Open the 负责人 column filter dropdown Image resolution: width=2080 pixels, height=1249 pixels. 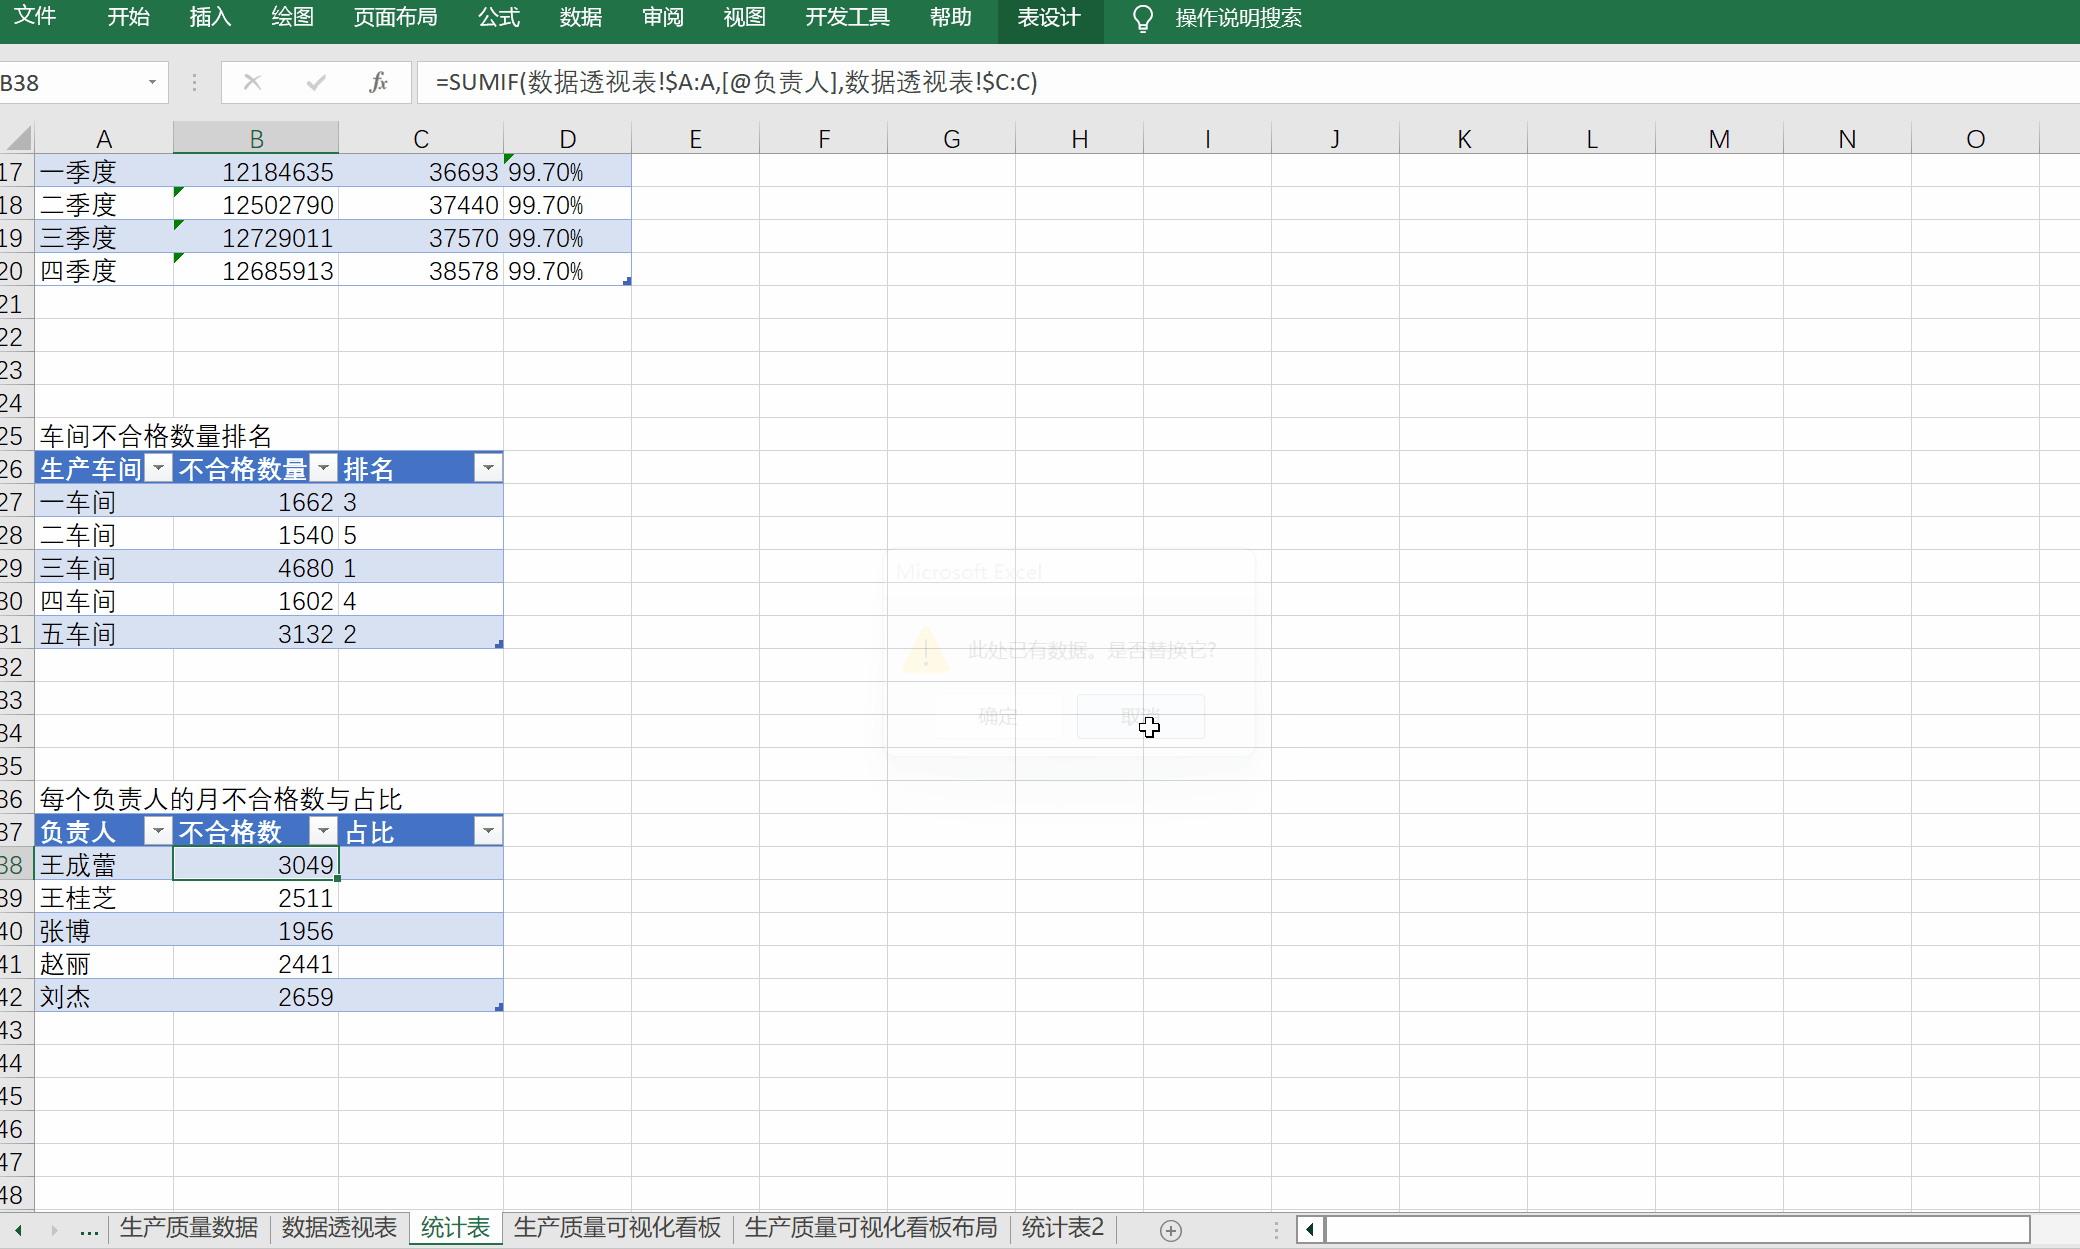[158, 831]
